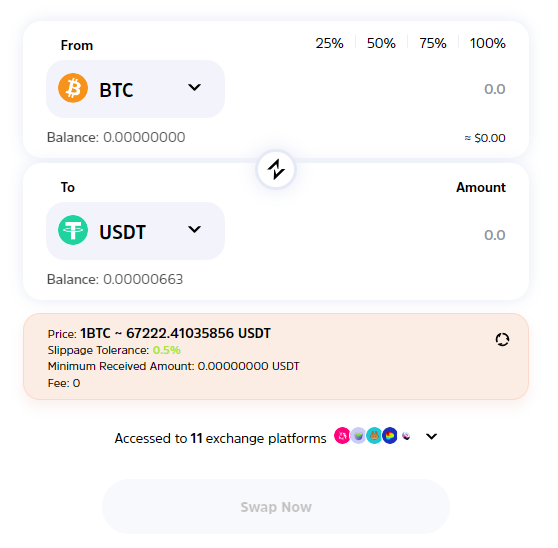This screenshot has width=558, height=548.
Task: Click the small rightmost platform icon
Action: pos(406,436)
